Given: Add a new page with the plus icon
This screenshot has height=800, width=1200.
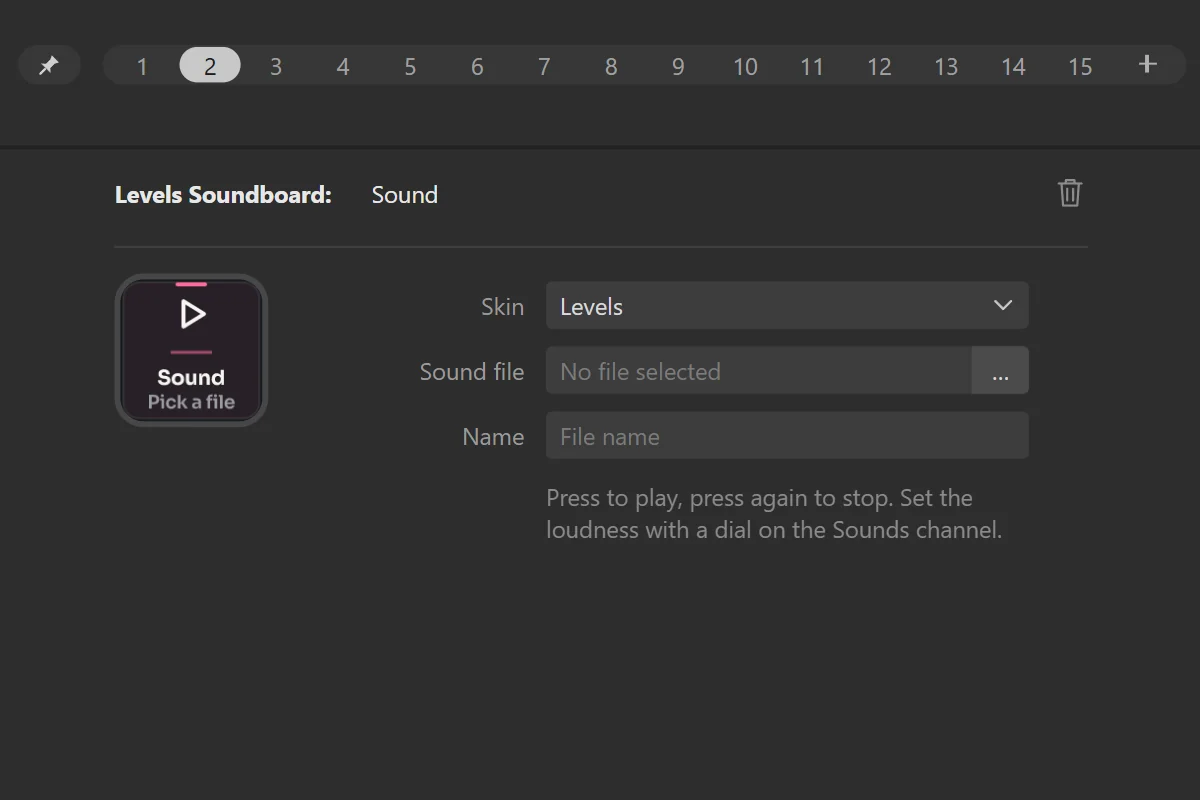Looking at the screenshot, I should (x=1147, y=65).
